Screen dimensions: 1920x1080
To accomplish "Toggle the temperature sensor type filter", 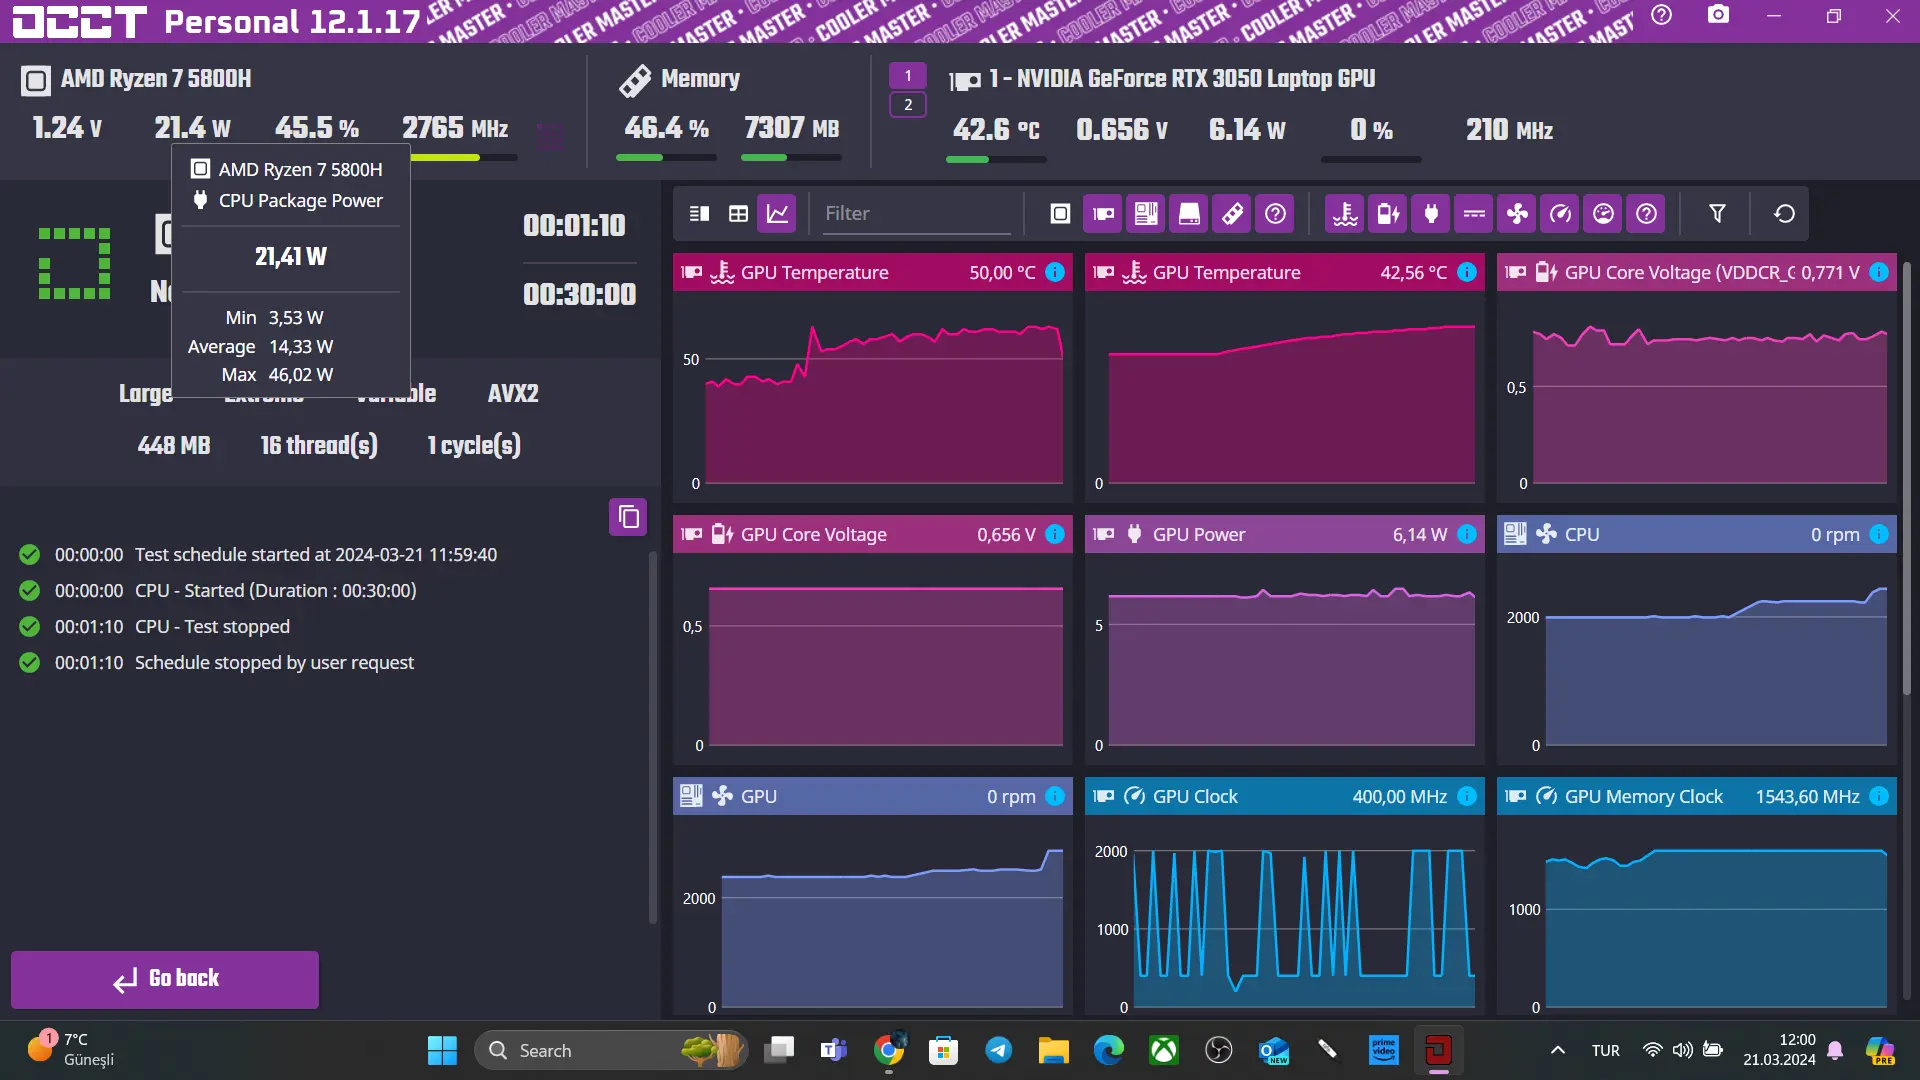I will pyautogui.click(x=1346, y=214).
